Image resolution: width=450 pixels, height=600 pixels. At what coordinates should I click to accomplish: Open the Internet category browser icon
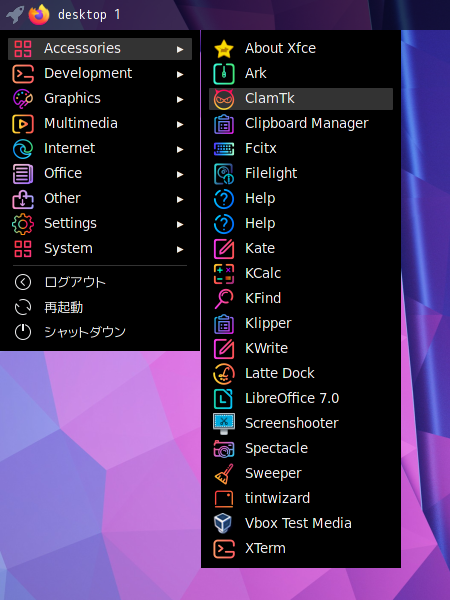[x=23, y=149]
